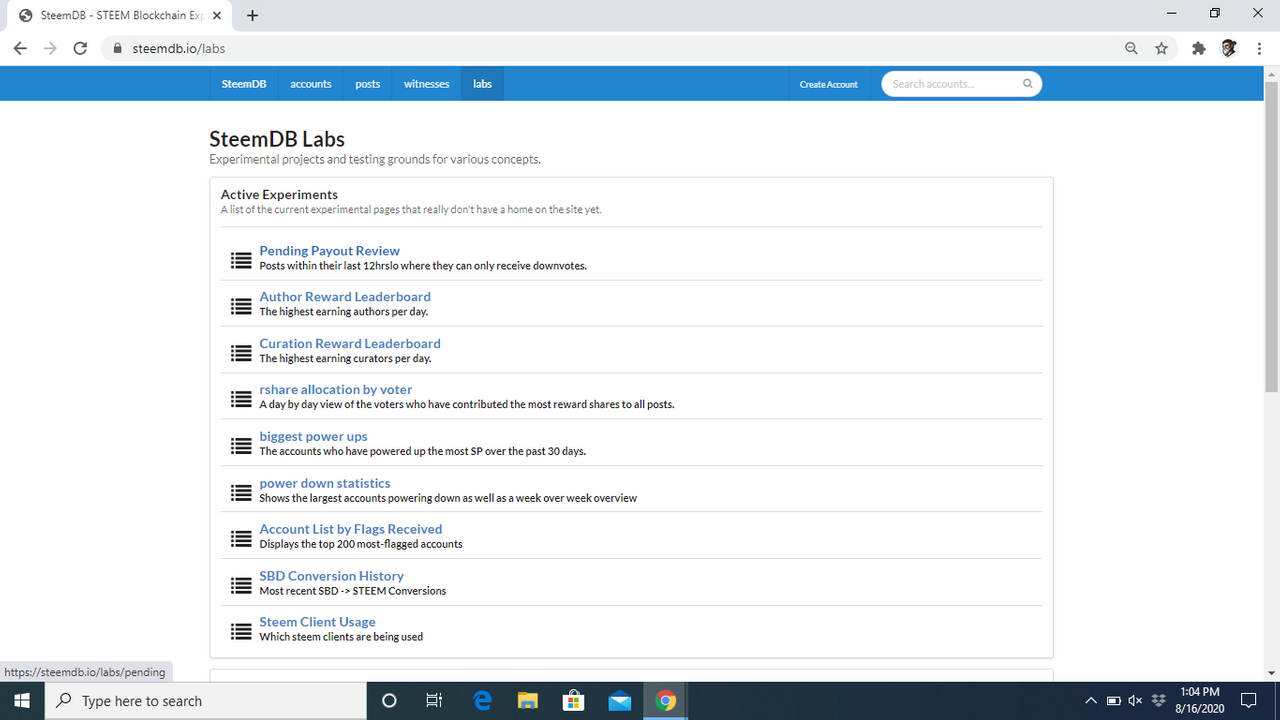Click list icon beside Account List by Flags Received
The height and width of the screenshot is (720, 1280).
[x=241, y=539]
